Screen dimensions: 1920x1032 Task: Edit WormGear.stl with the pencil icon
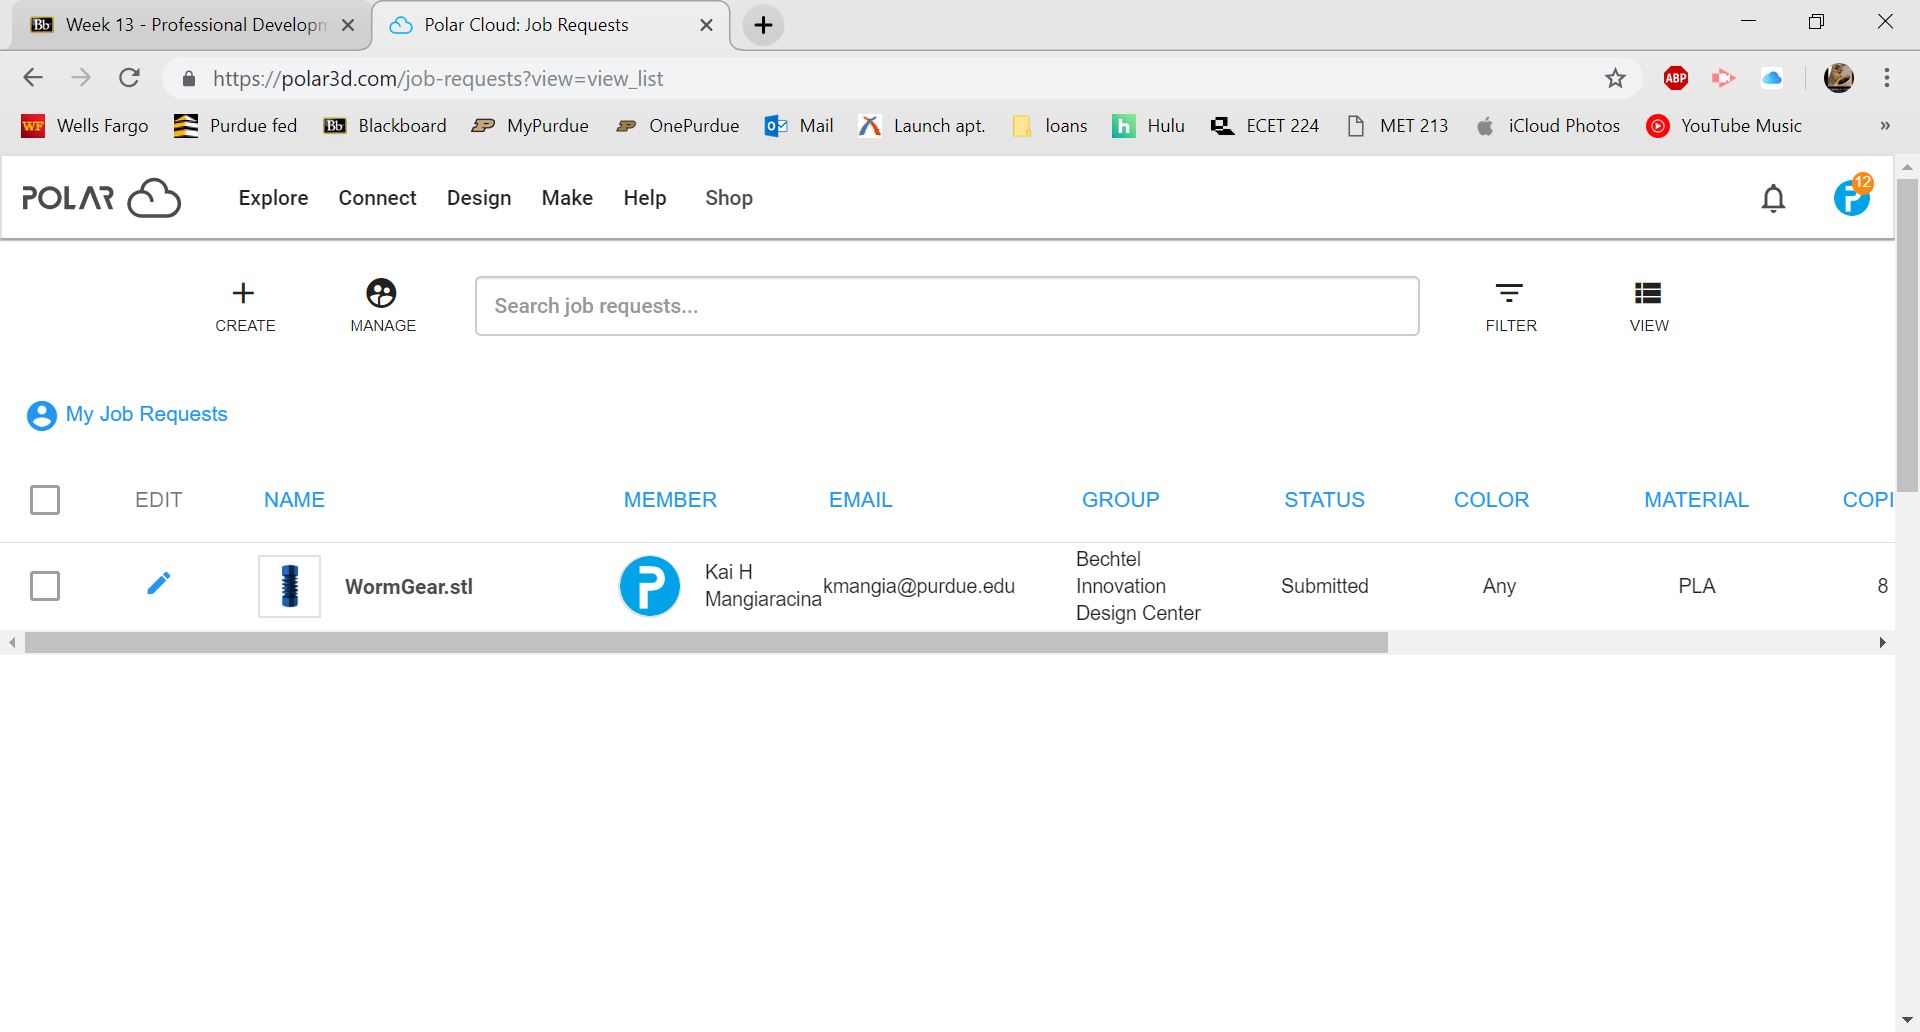pos(159,584)
